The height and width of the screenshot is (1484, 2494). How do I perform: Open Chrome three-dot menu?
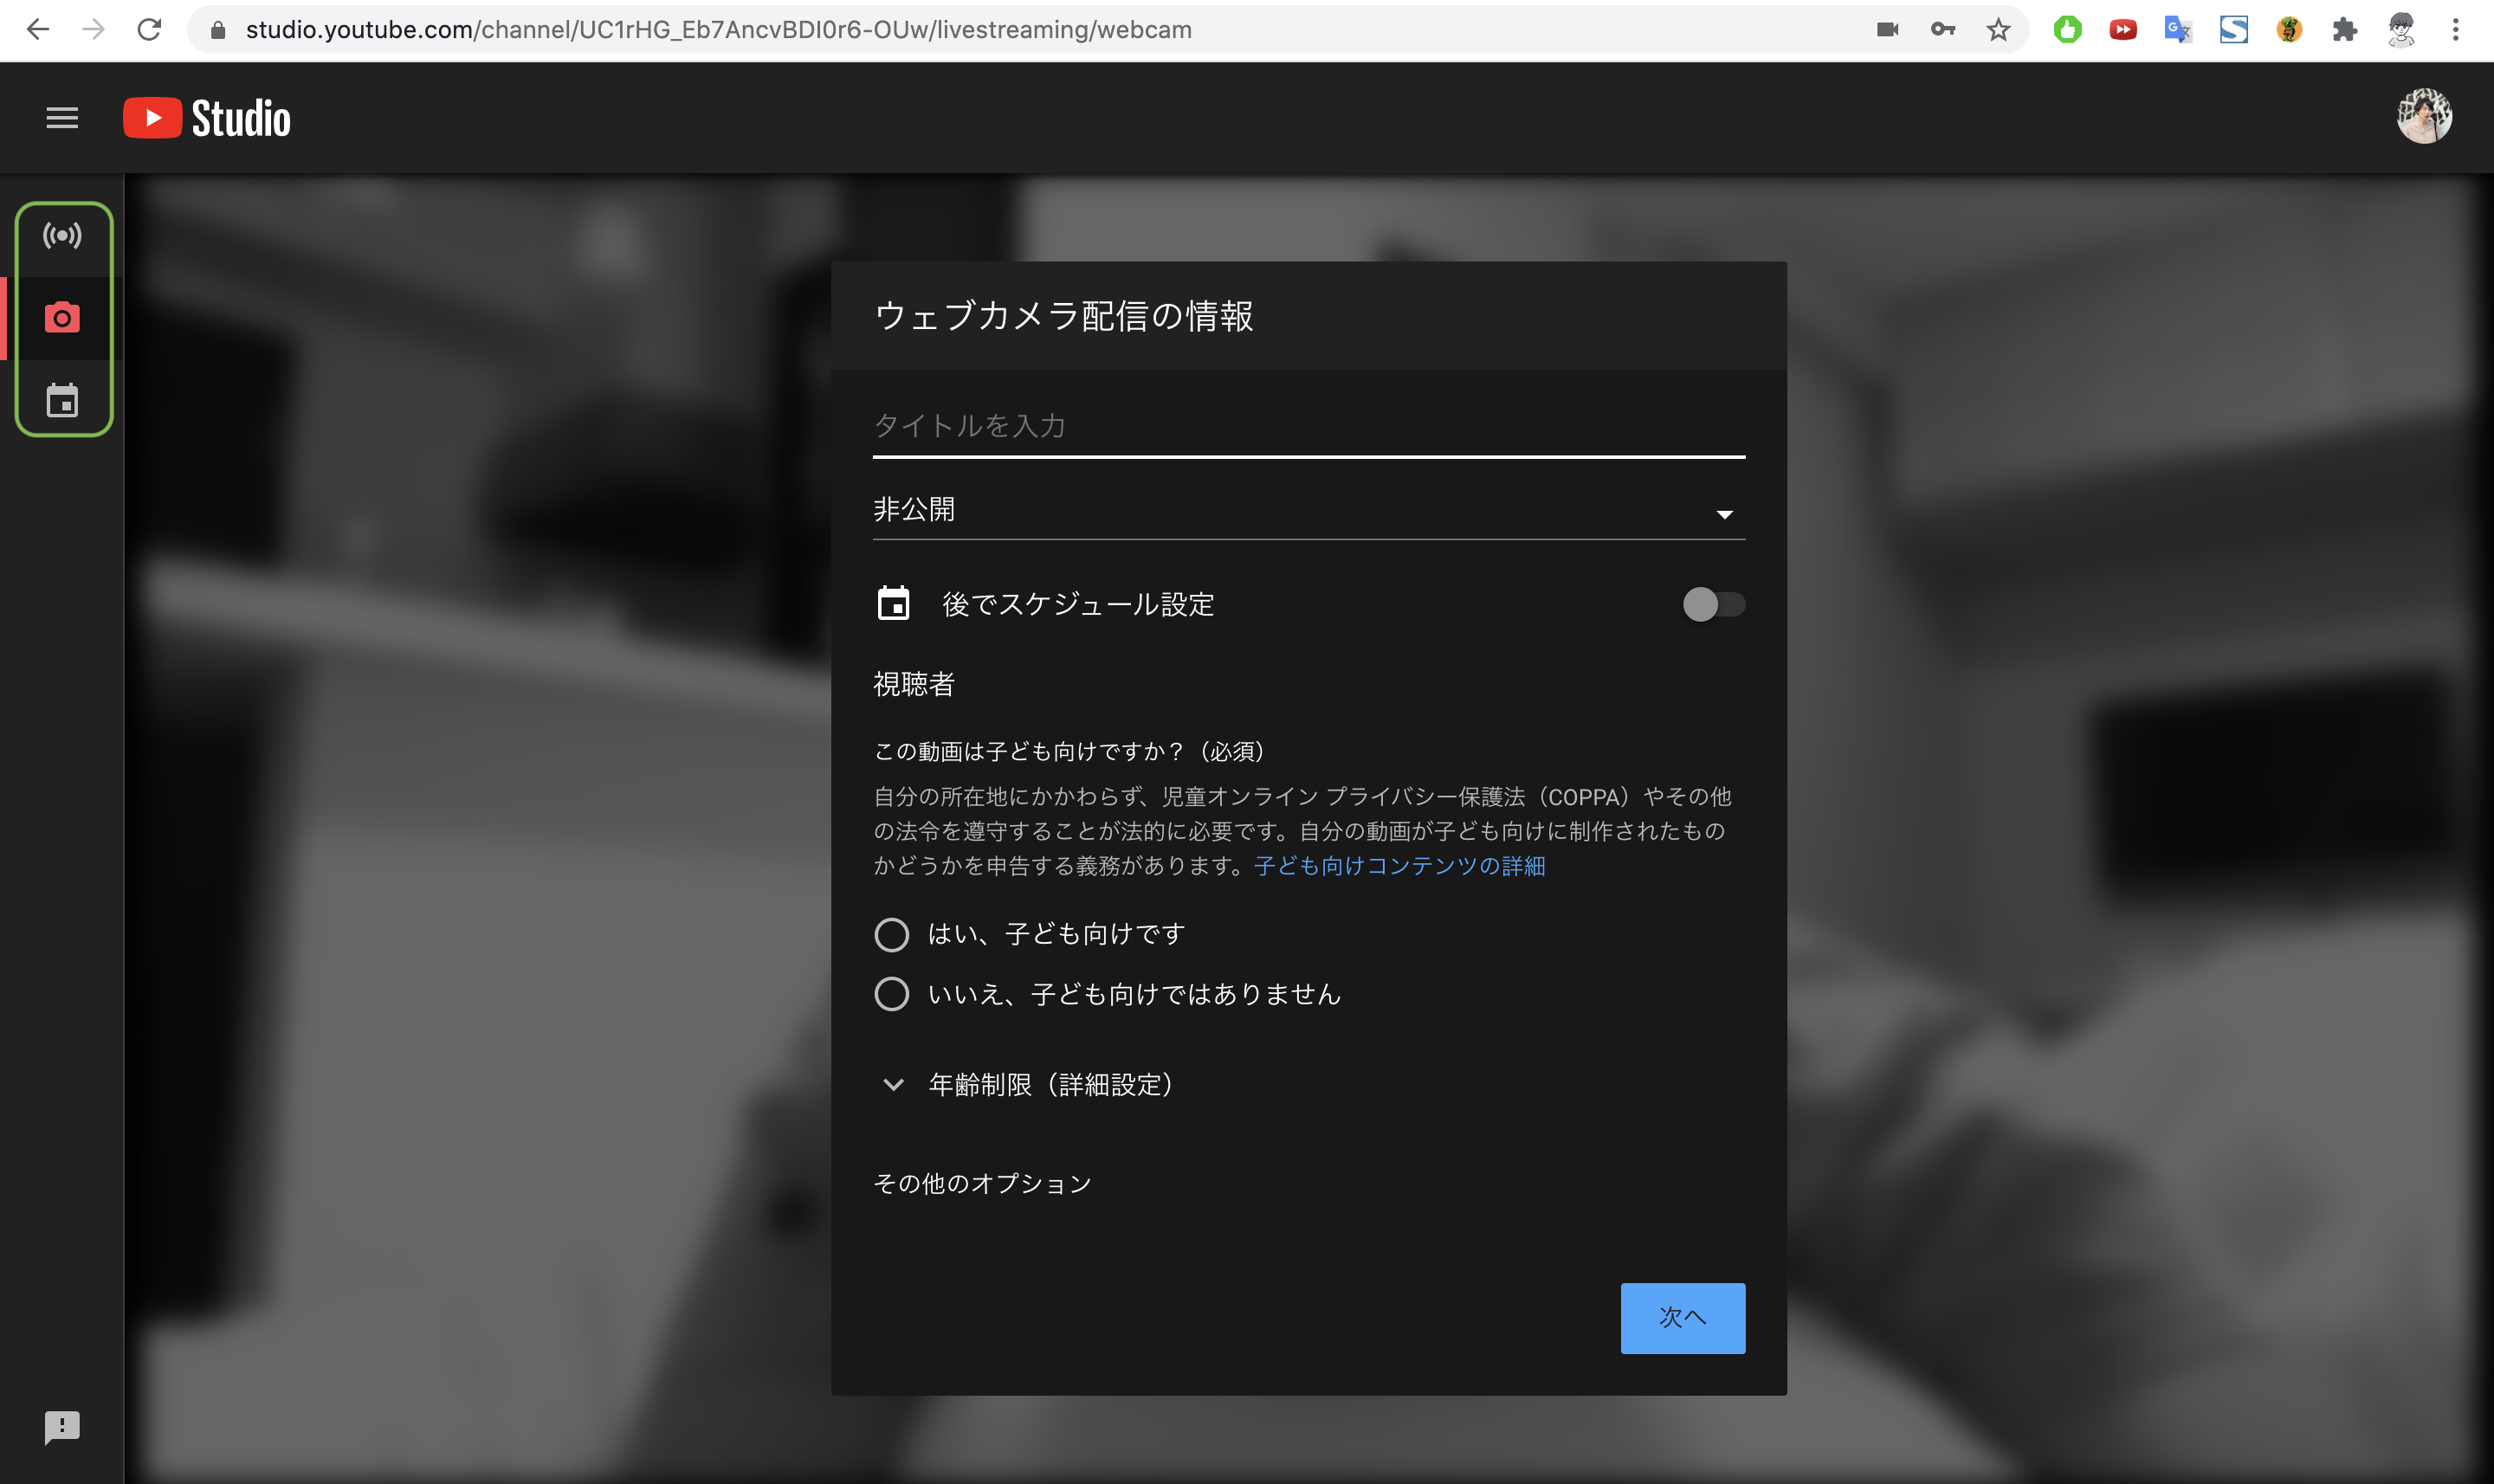[2456, 30]
